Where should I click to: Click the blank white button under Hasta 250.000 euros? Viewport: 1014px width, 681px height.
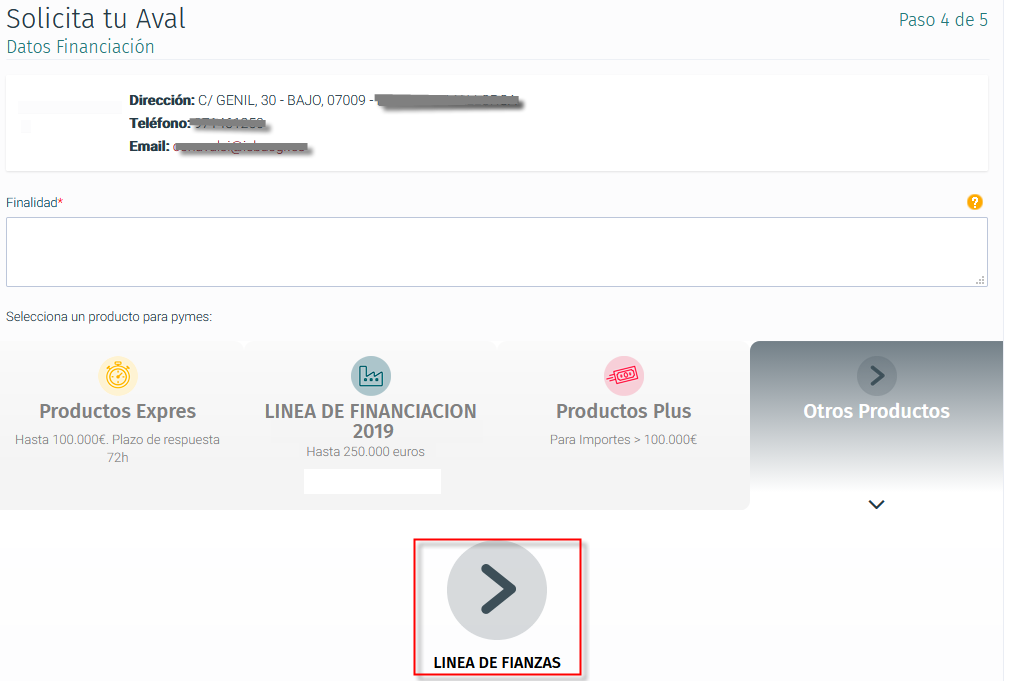click(x=372, y=482)
